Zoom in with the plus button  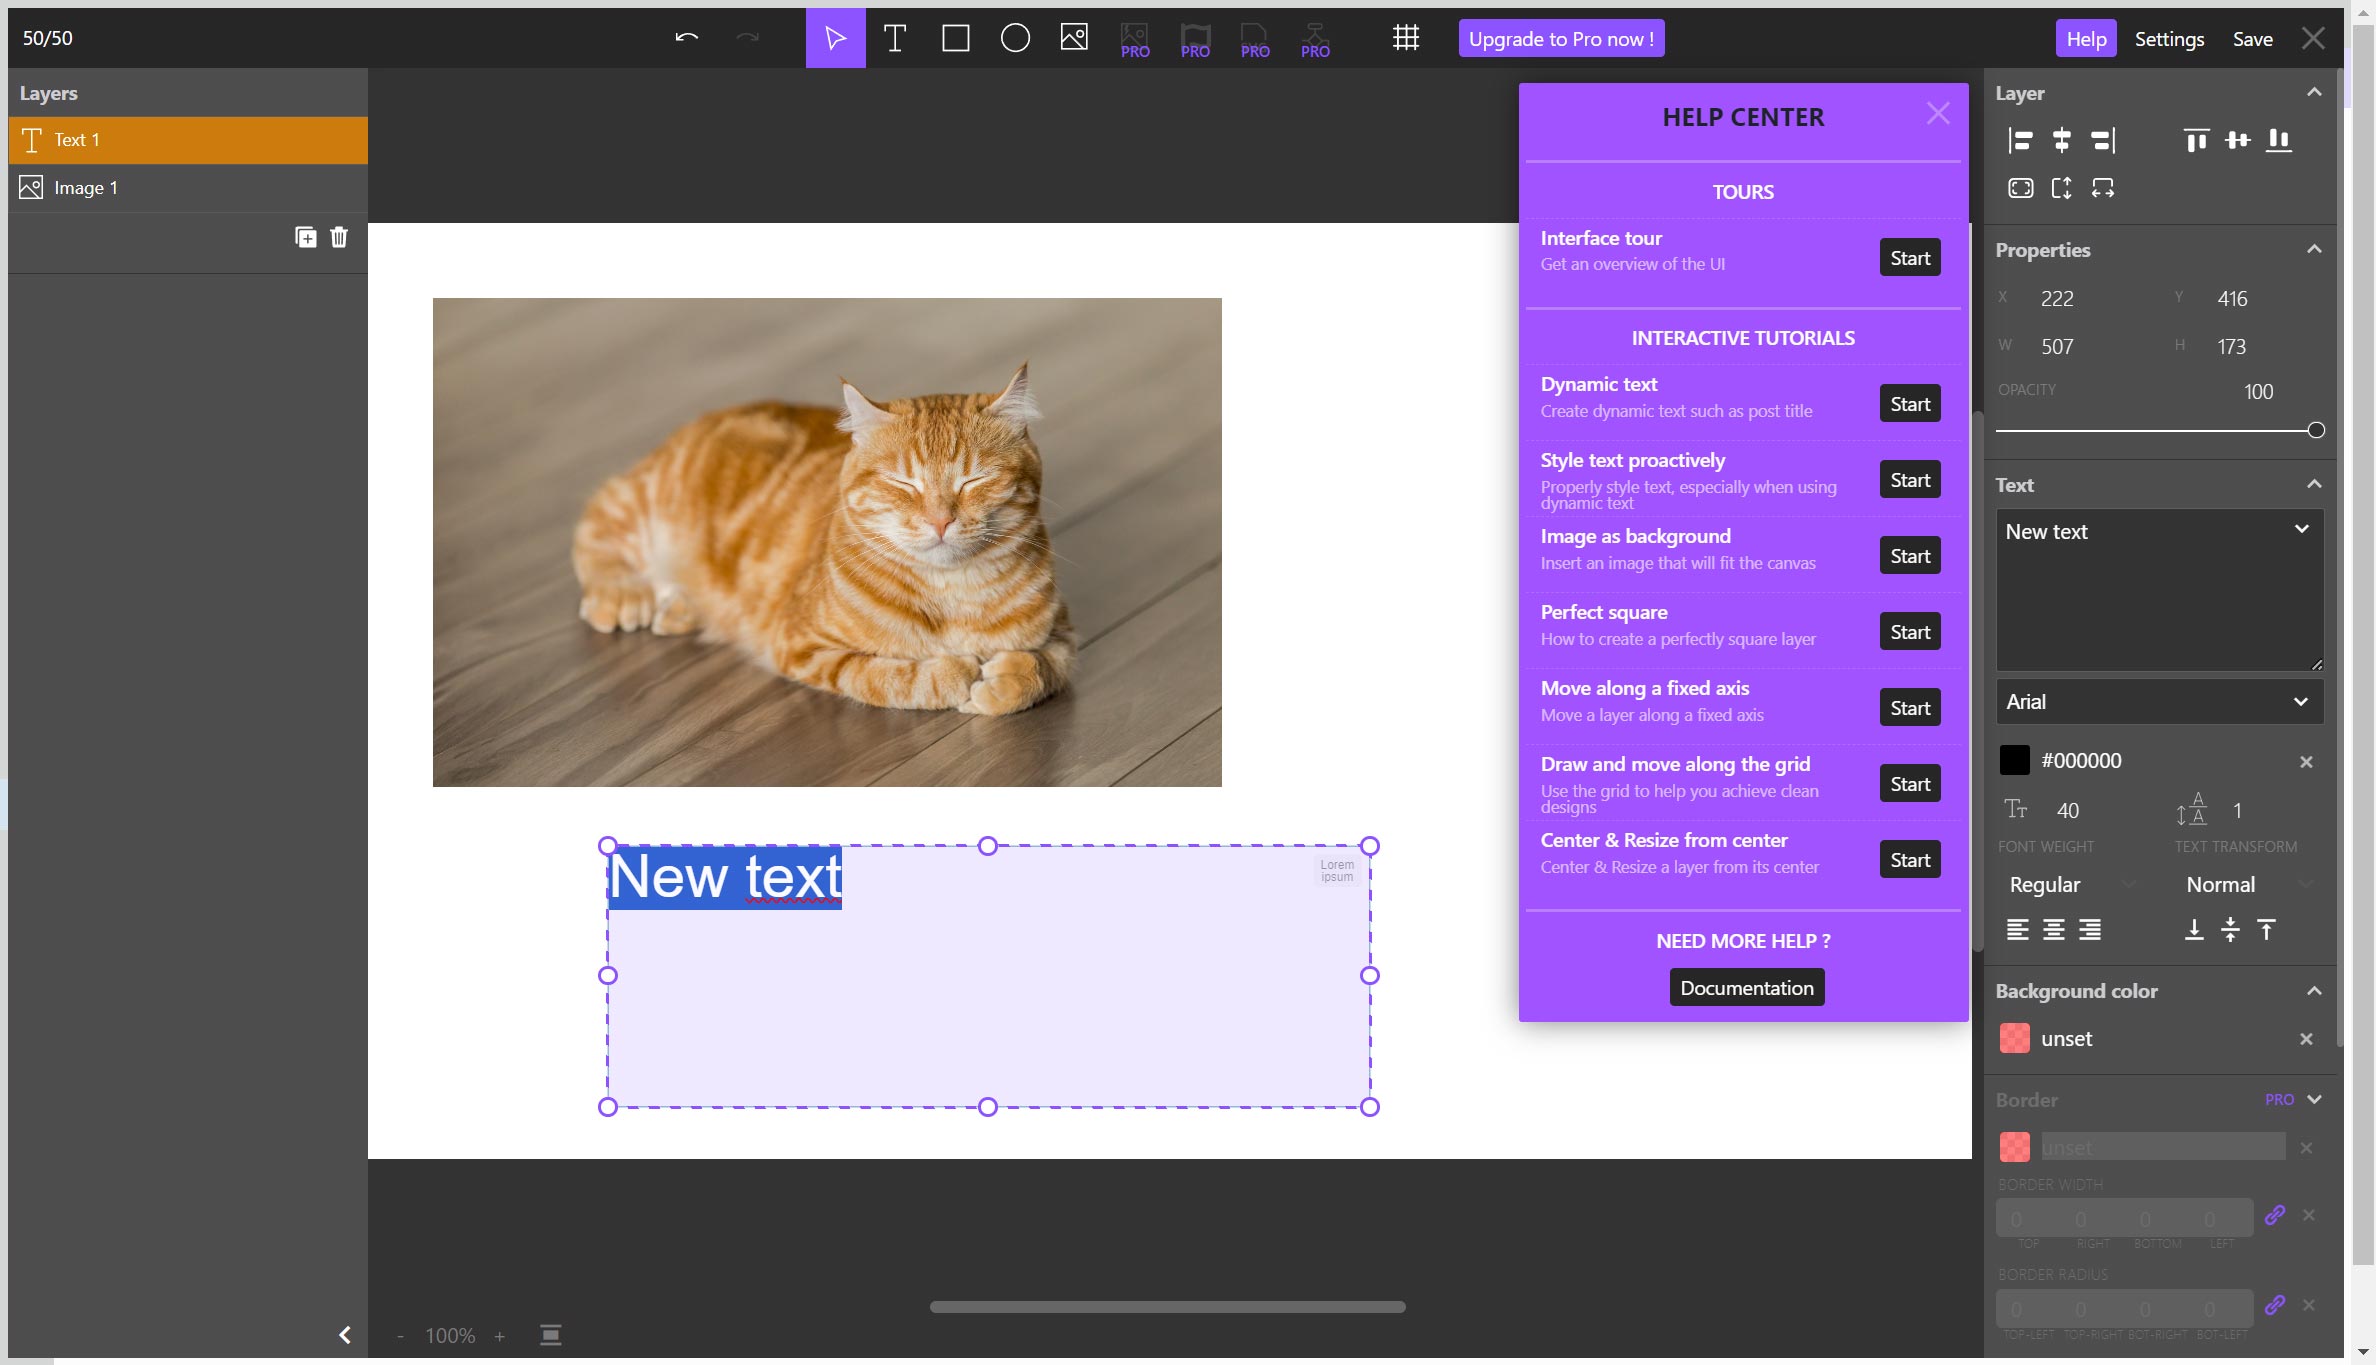(499, 1336)
